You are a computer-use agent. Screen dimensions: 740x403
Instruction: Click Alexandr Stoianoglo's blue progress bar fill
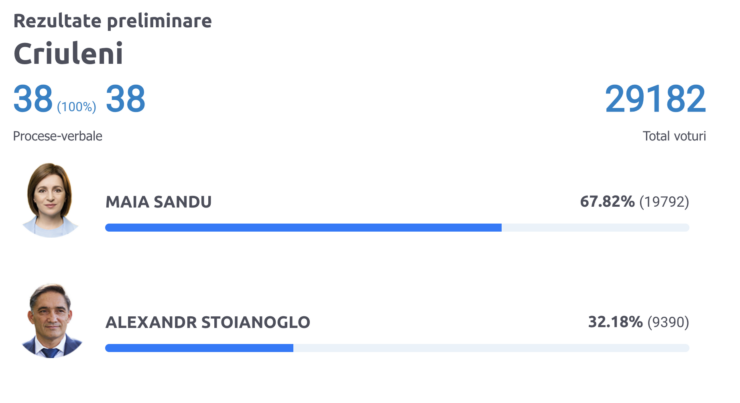click(199, 348)
